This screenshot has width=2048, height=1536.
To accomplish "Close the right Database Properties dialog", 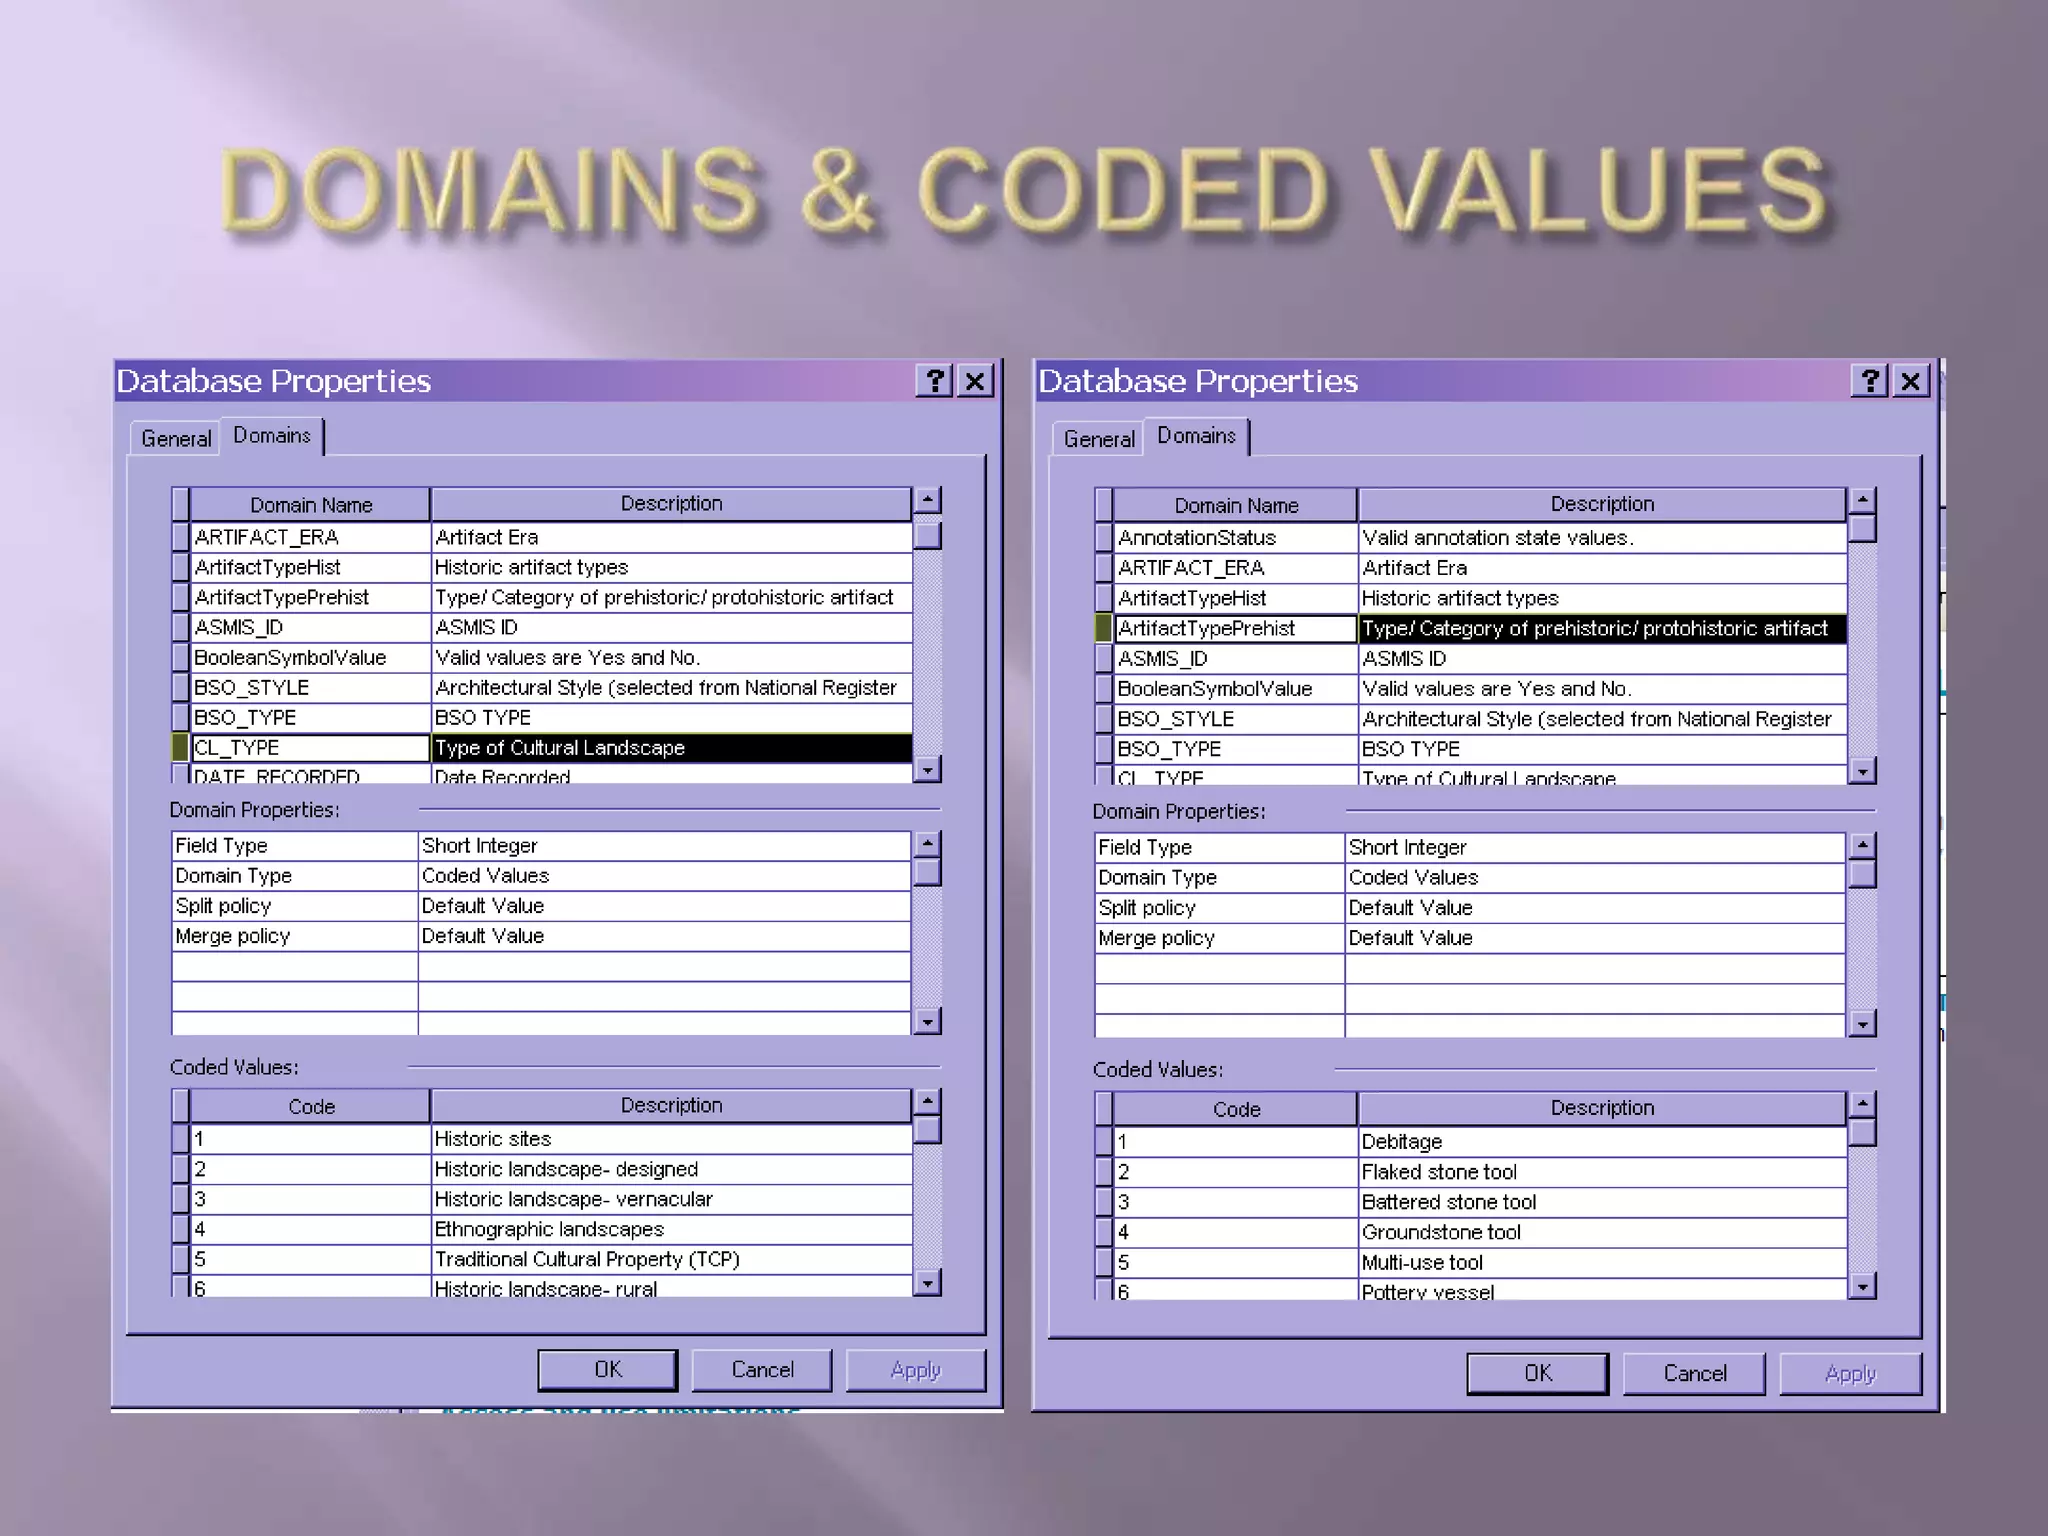I will pos(1910,381).
